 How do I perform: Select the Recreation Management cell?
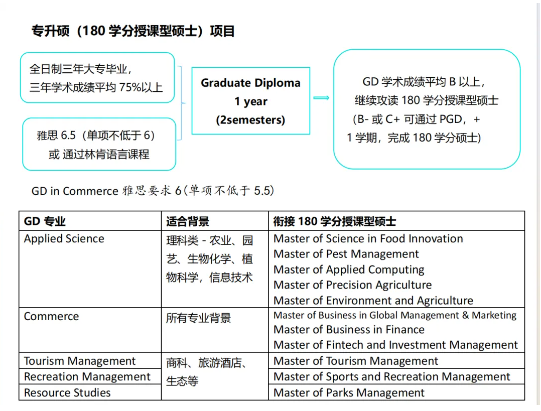coord(90,376)
